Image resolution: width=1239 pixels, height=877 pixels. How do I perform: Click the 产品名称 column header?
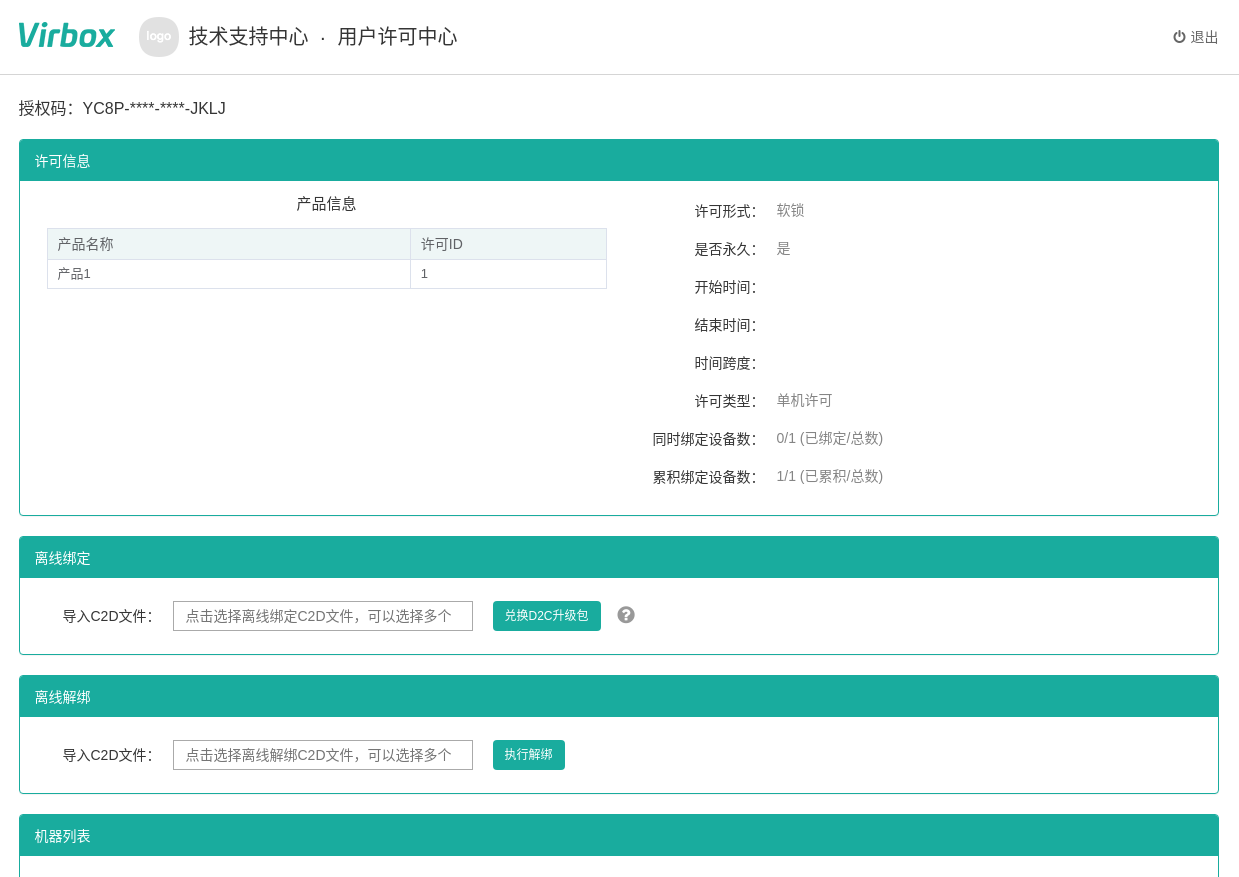pos(229,244)
